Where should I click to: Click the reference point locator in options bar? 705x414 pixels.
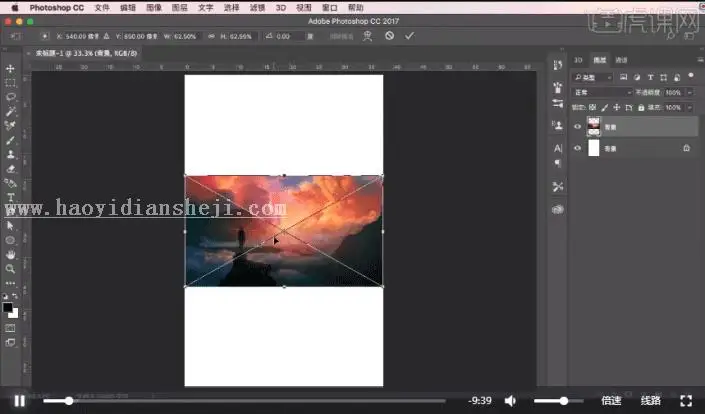(x=45, y=36)
